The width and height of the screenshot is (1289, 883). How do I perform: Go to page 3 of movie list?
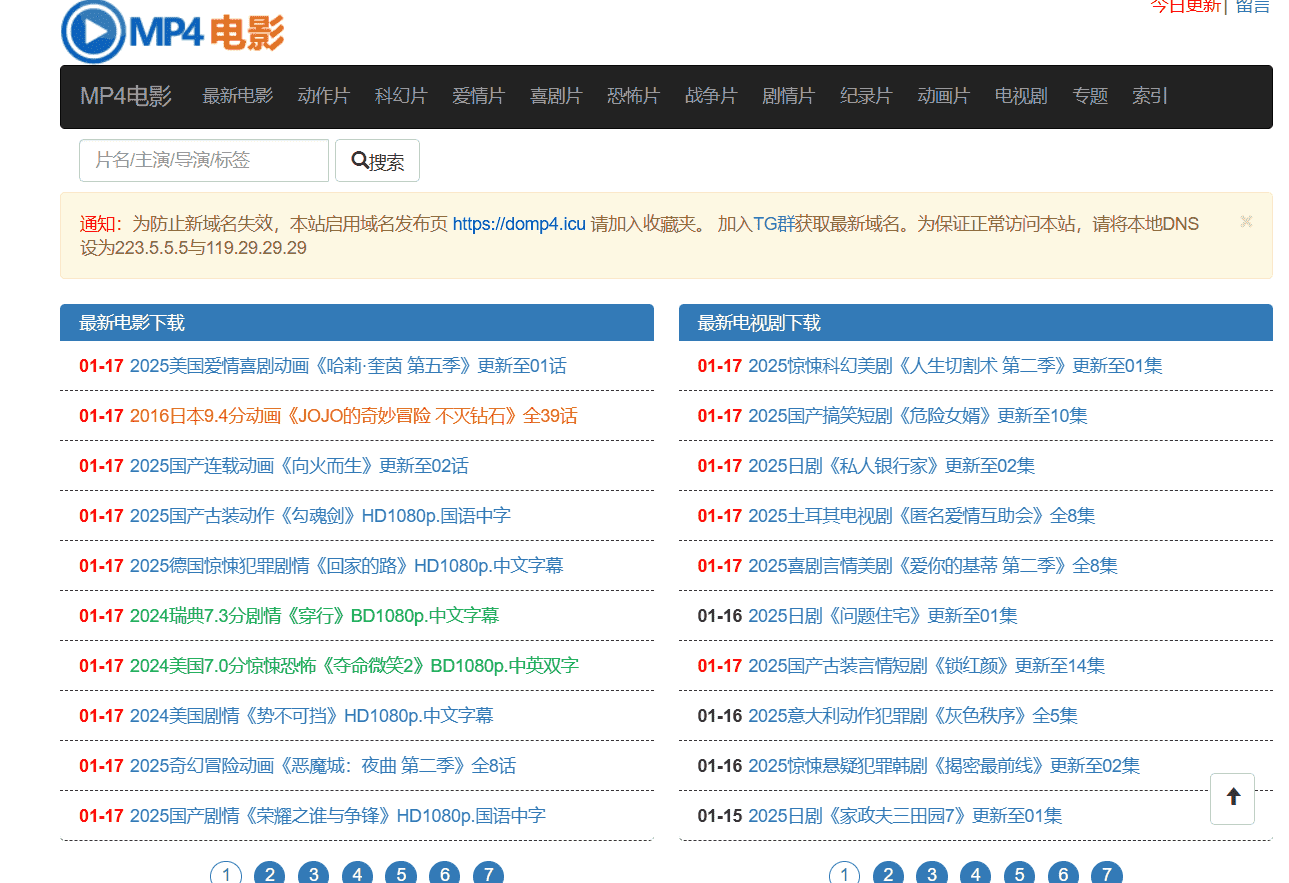pyautogui.click(x=314, y=875)
